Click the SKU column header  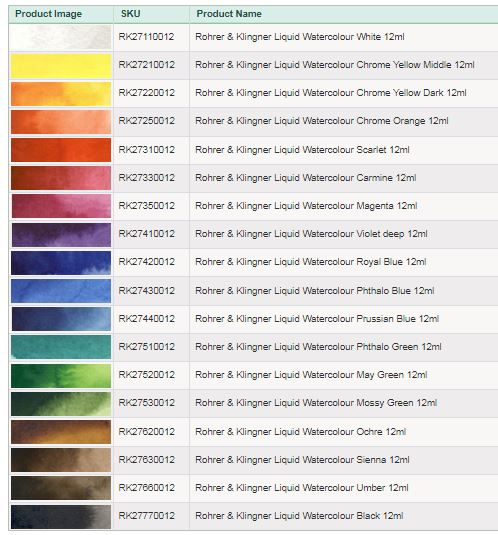pos(131,14)
